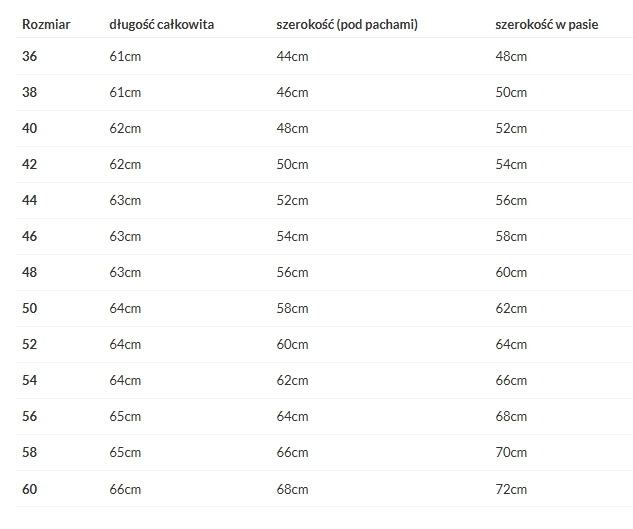Screen dimensions: 633x529
Task: Select size 38 row label
Action: pos(29,92)
